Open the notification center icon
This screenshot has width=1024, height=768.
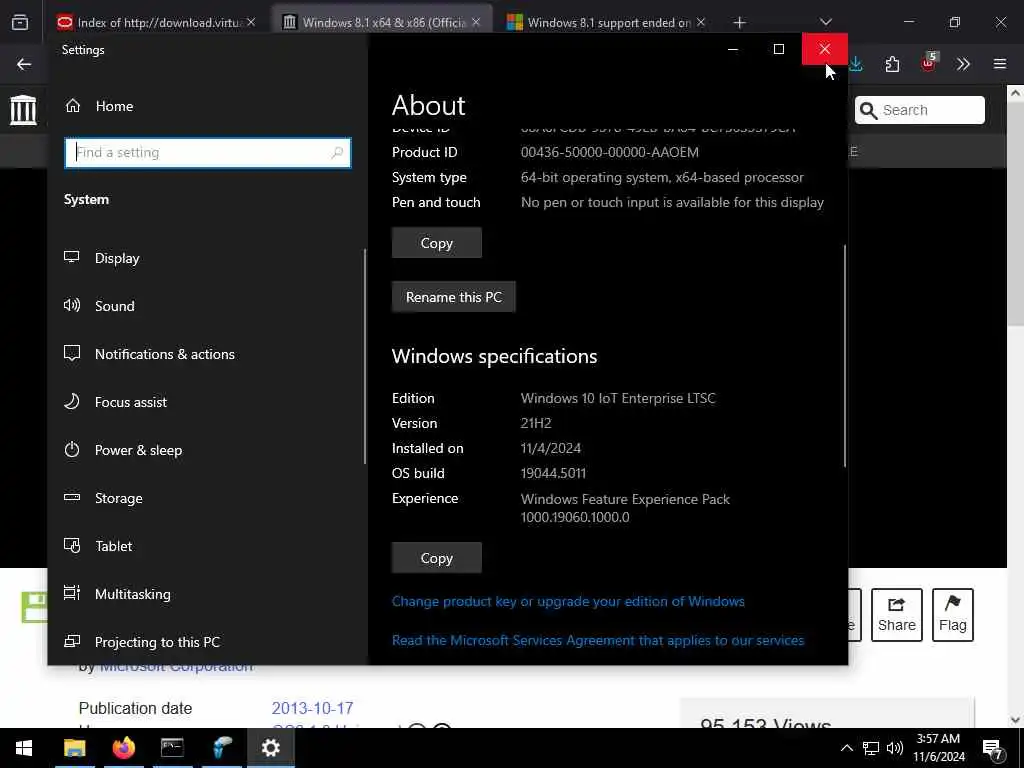click(993, 749)
